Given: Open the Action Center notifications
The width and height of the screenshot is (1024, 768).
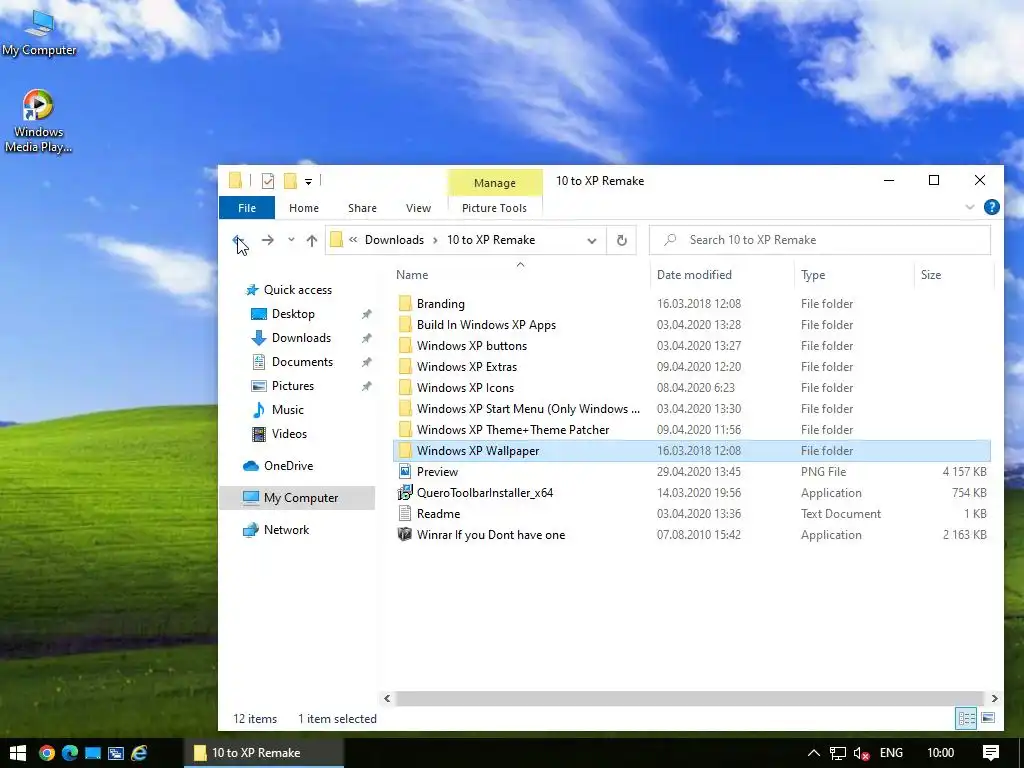Looking at the screenshot, I should click(991, 753).
